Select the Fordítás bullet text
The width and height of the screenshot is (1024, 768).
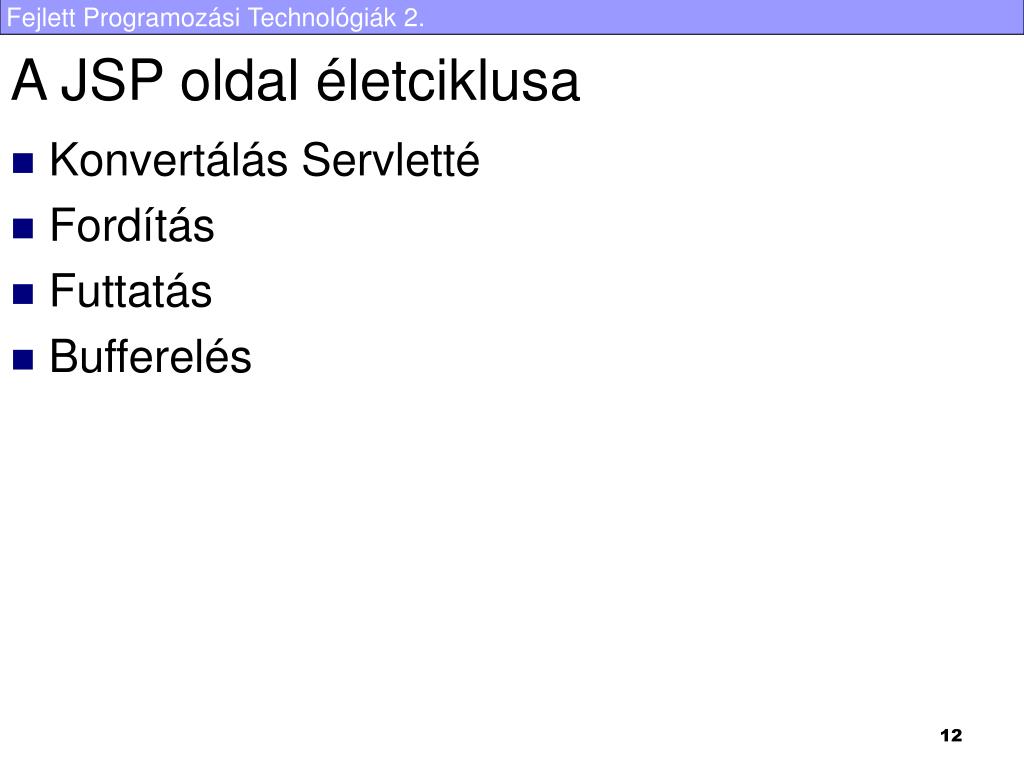(x=132, y=225)
